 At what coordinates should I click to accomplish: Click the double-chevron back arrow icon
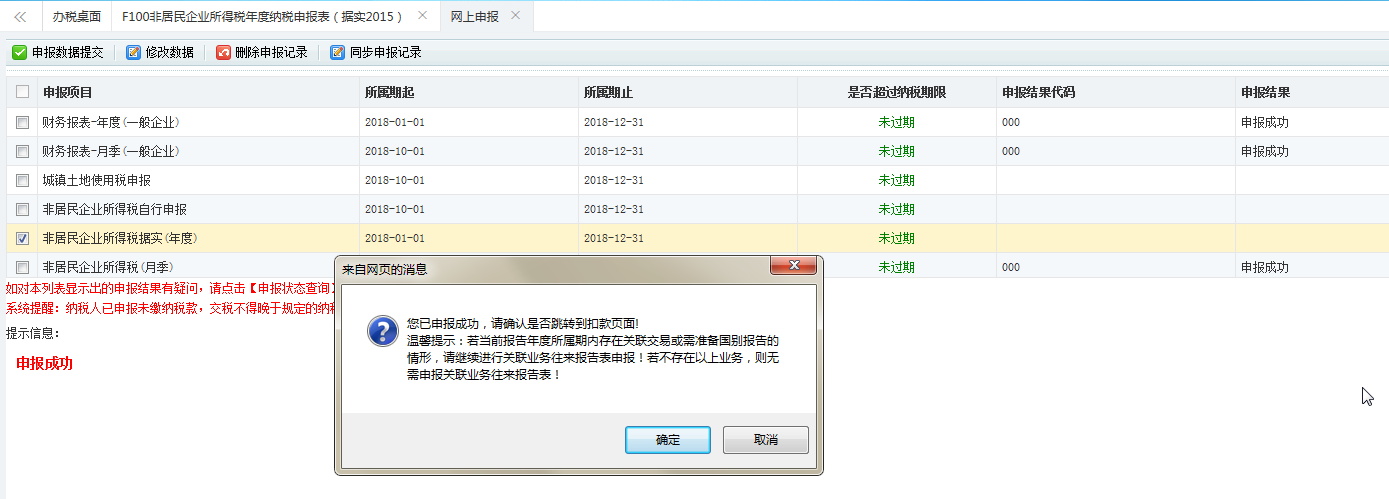pos(20,17)
